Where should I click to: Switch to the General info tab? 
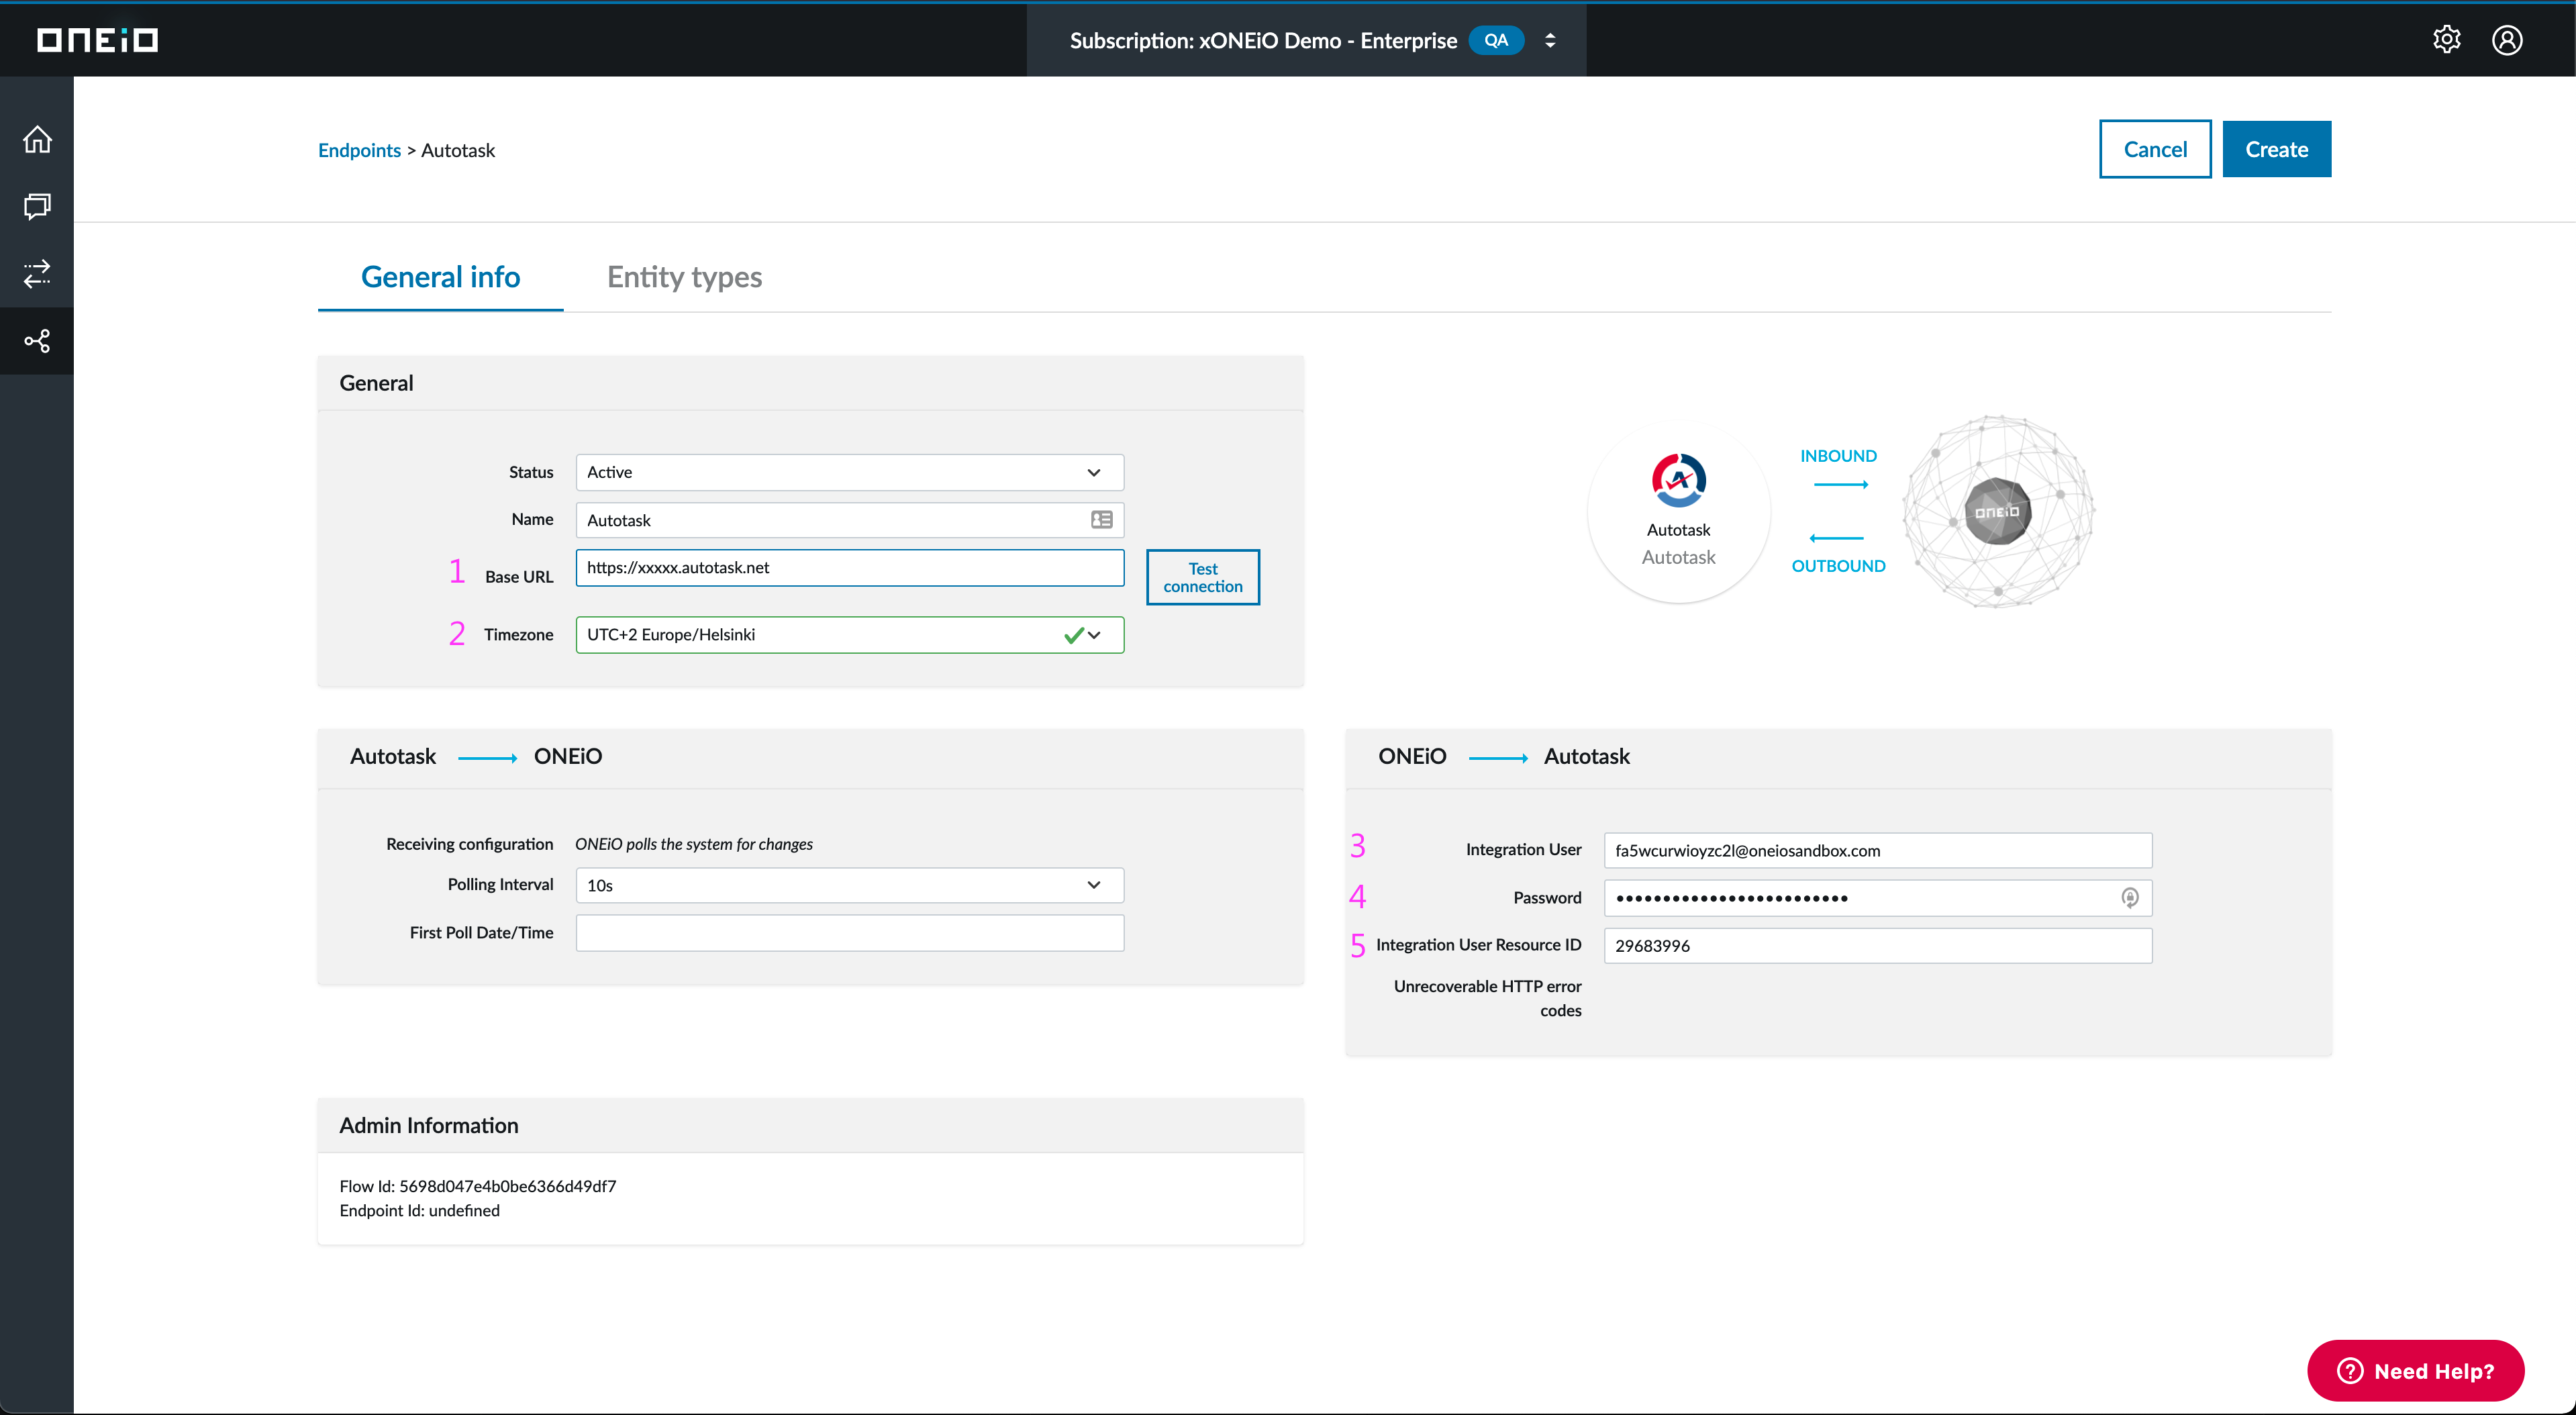pyautogui.click(x=440, y=277)
